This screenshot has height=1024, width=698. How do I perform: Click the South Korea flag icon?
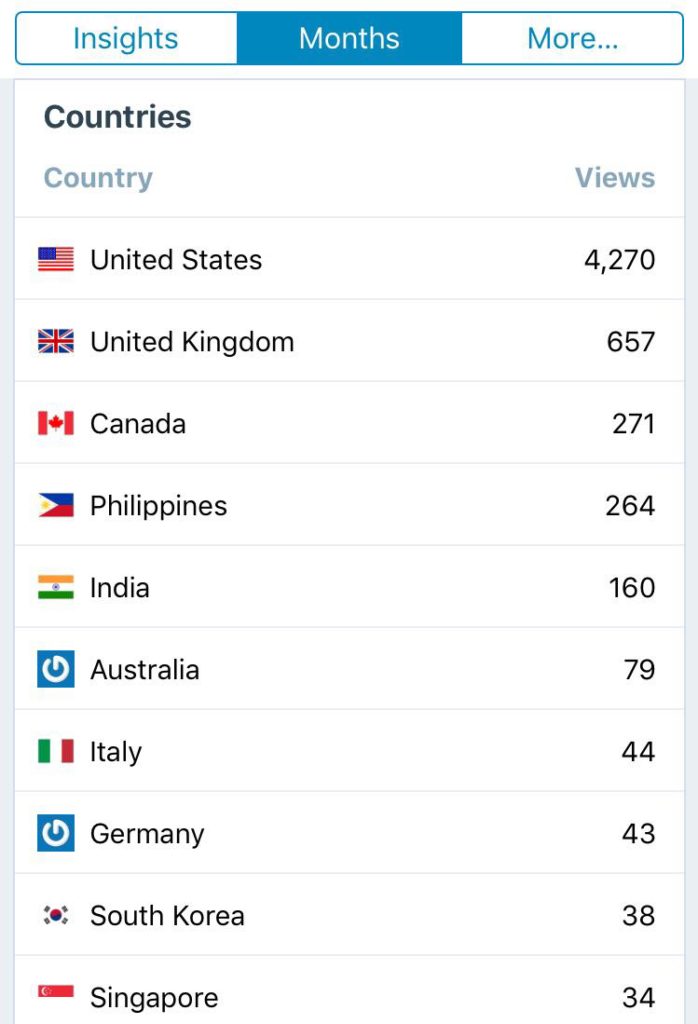pyautogui.click(x=56, y=916)
